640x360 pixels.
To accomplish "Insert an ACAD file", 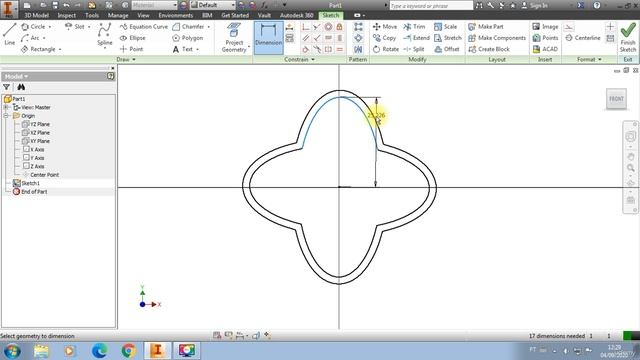I will (x=545, y=49).
